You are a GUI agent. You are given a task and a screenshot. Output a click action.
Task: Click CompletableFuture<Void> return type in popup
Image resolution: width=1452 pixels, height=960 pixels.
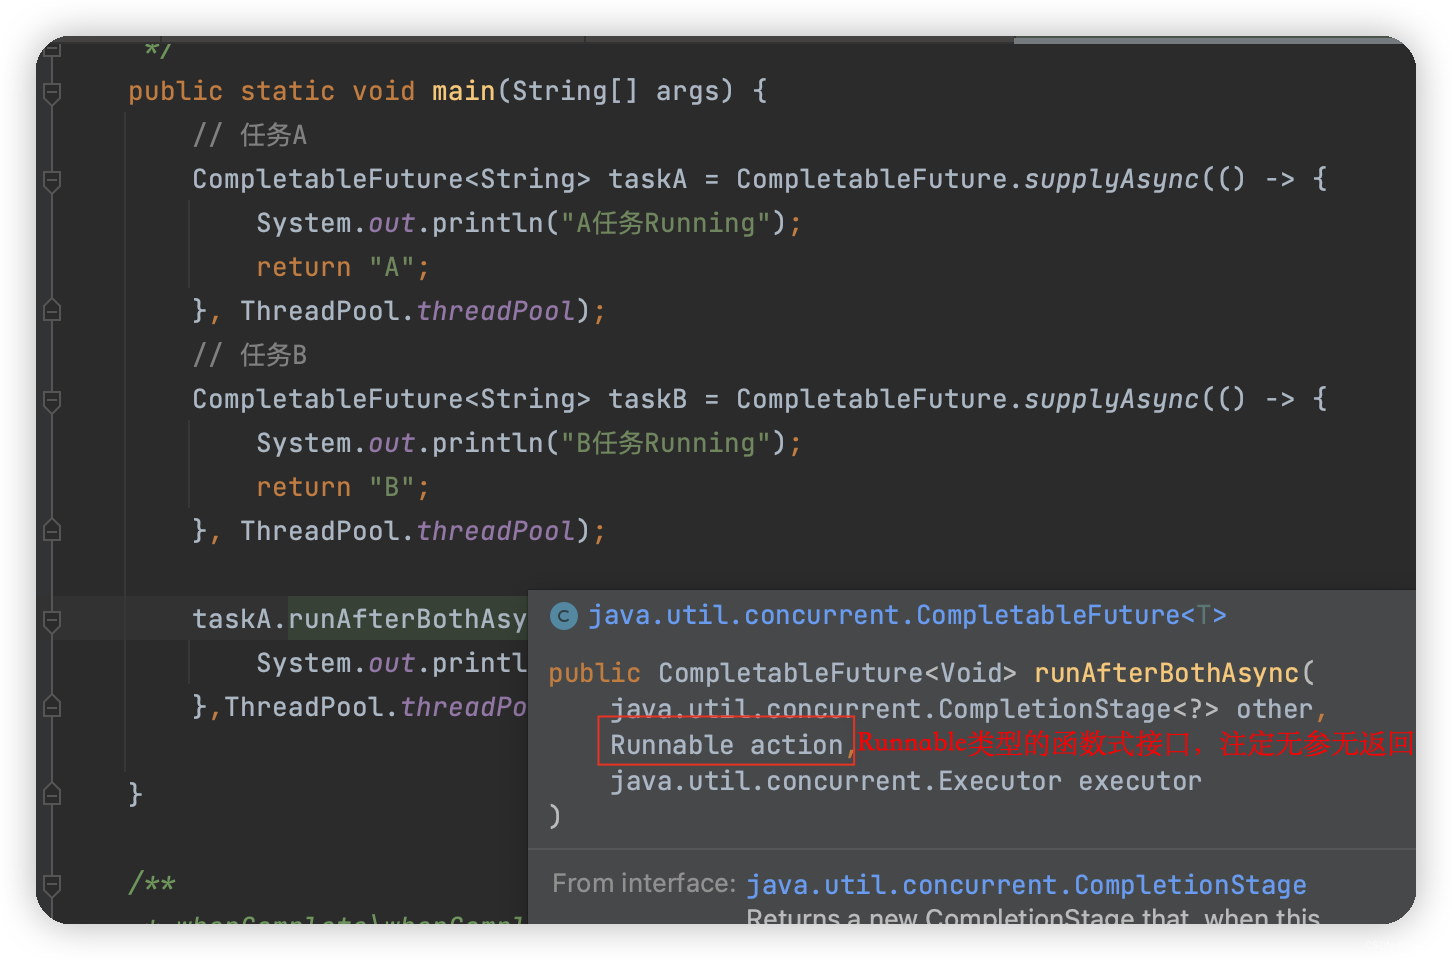pos(837,673)
